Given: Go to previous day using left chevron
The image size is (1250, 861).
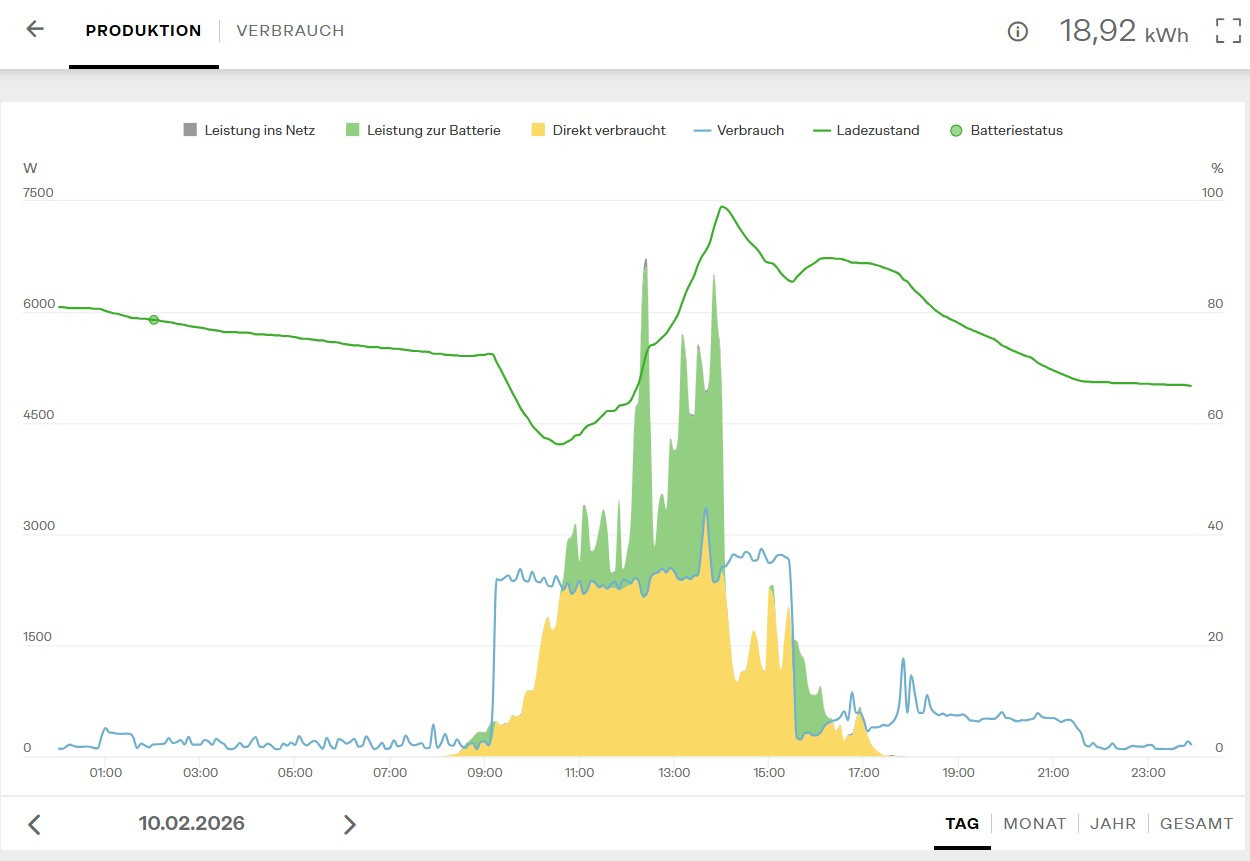Looking at the screenshot, I should pos(34,825).
